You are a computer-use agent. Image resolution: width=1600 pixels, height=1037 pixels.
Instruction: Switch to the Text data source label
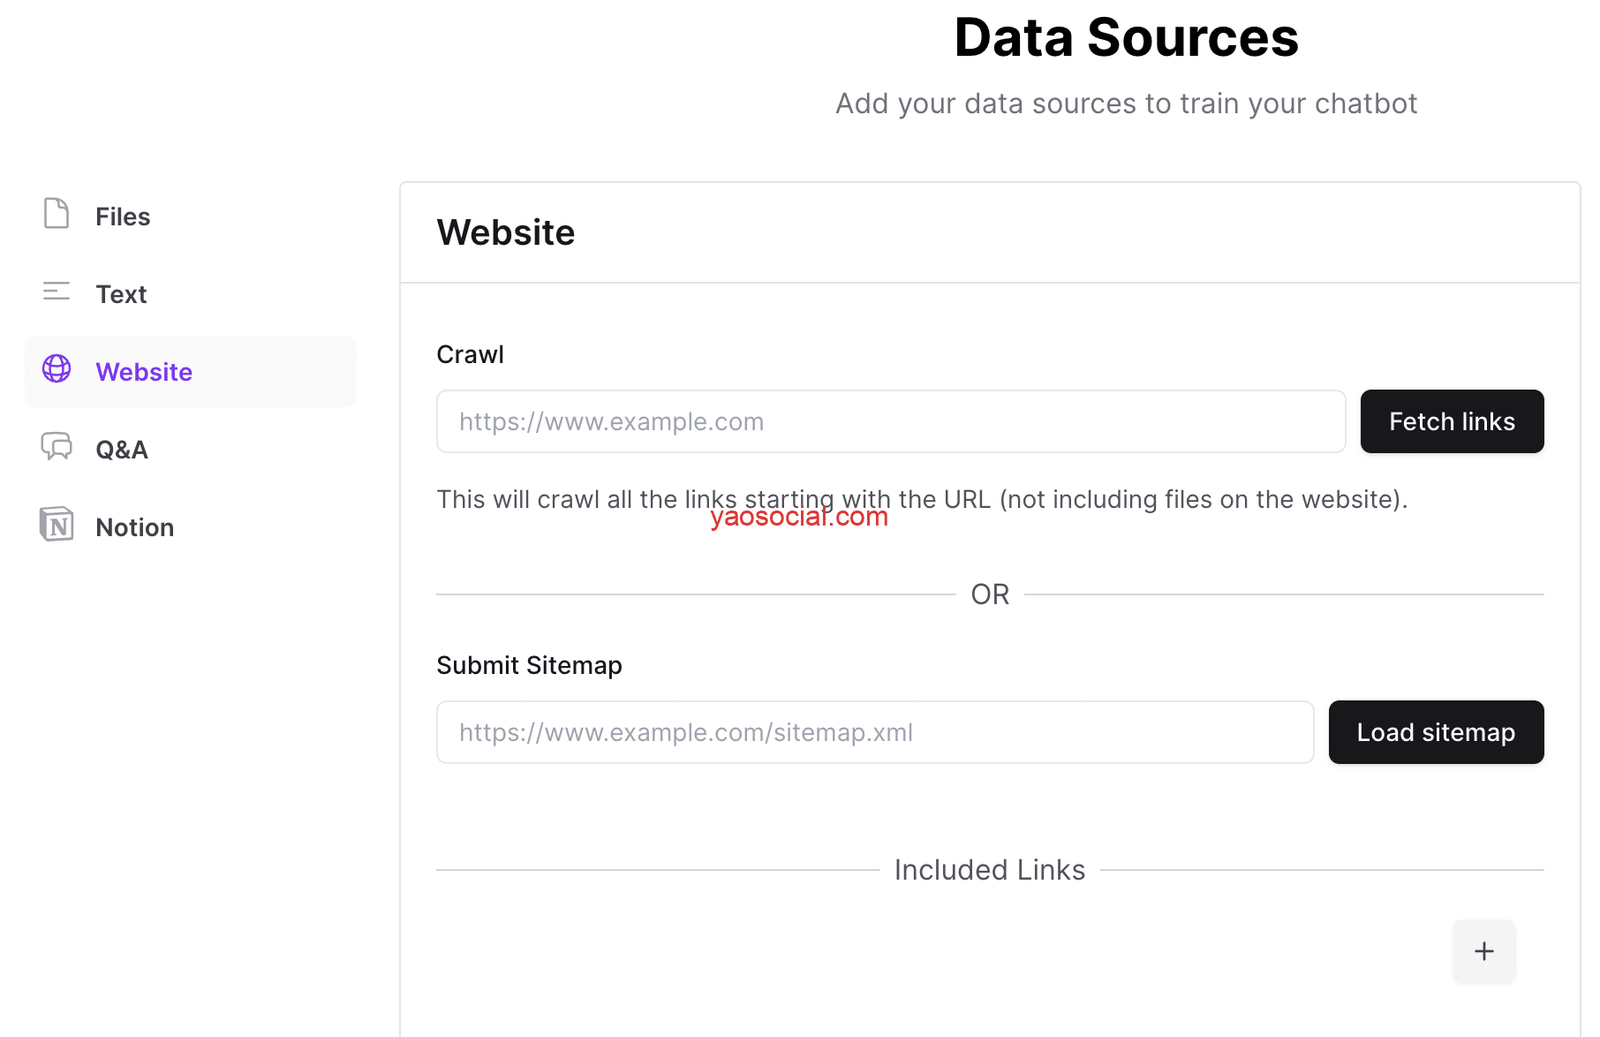pyautogui.click(x=121, y=295)
